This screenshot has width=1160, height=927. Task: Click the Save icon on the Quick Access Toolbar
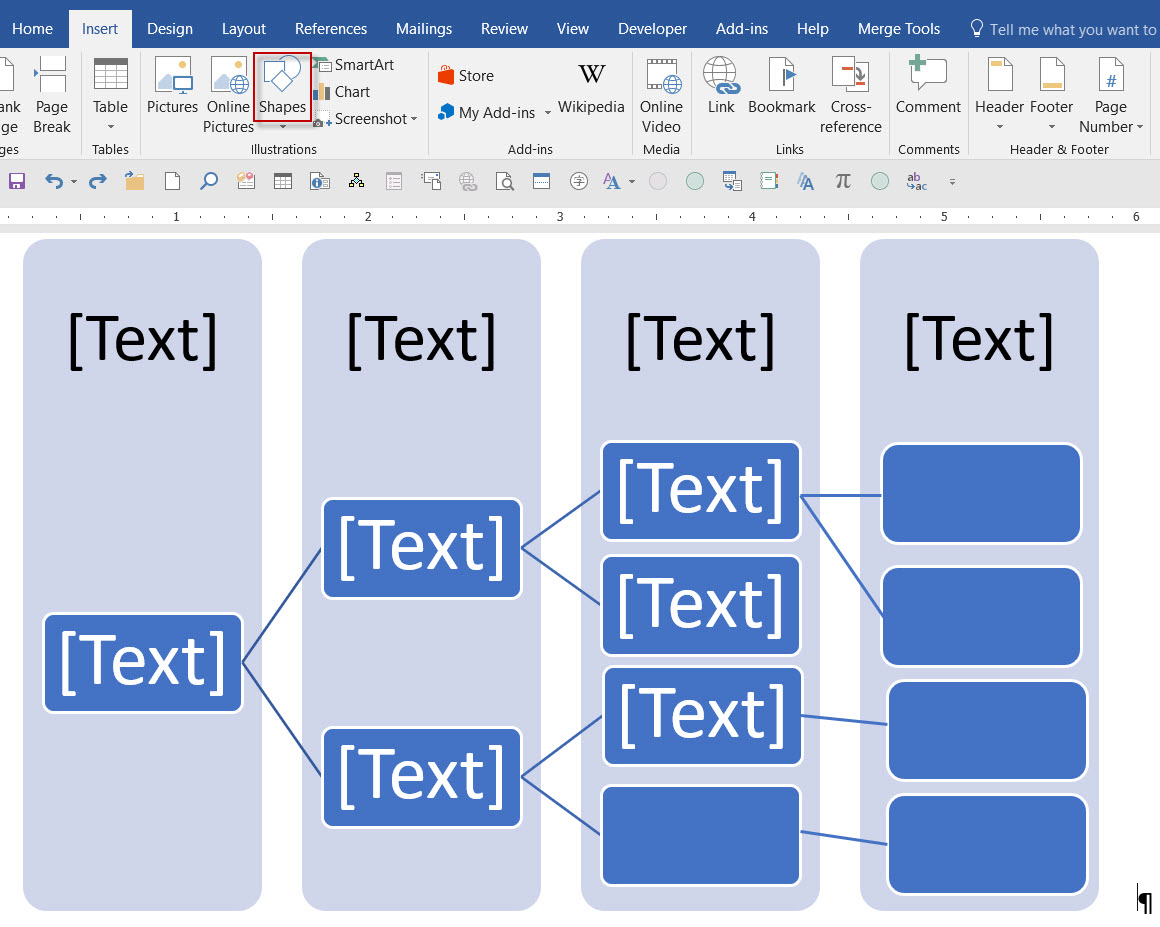(17, 181)
